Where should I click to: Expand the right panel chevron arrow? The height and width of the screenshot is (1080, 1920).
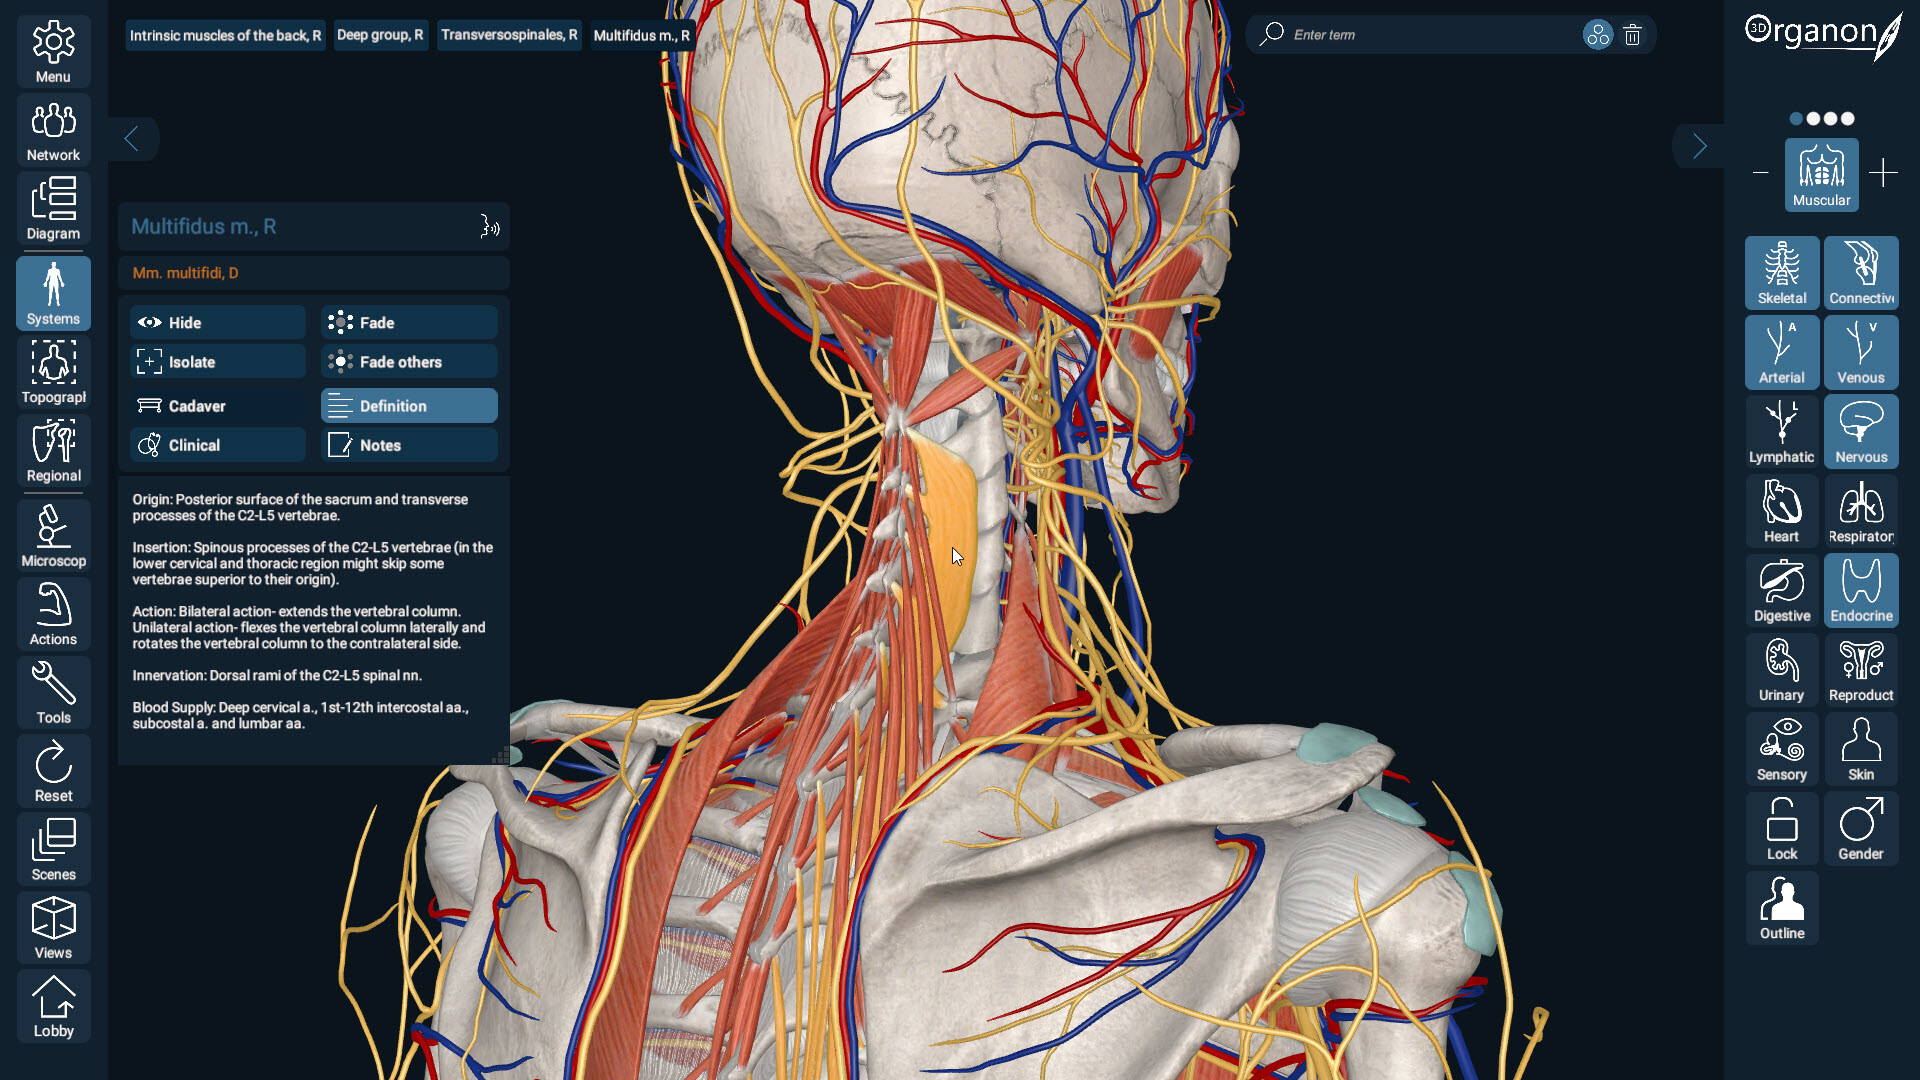click(x=1699, y=145)
